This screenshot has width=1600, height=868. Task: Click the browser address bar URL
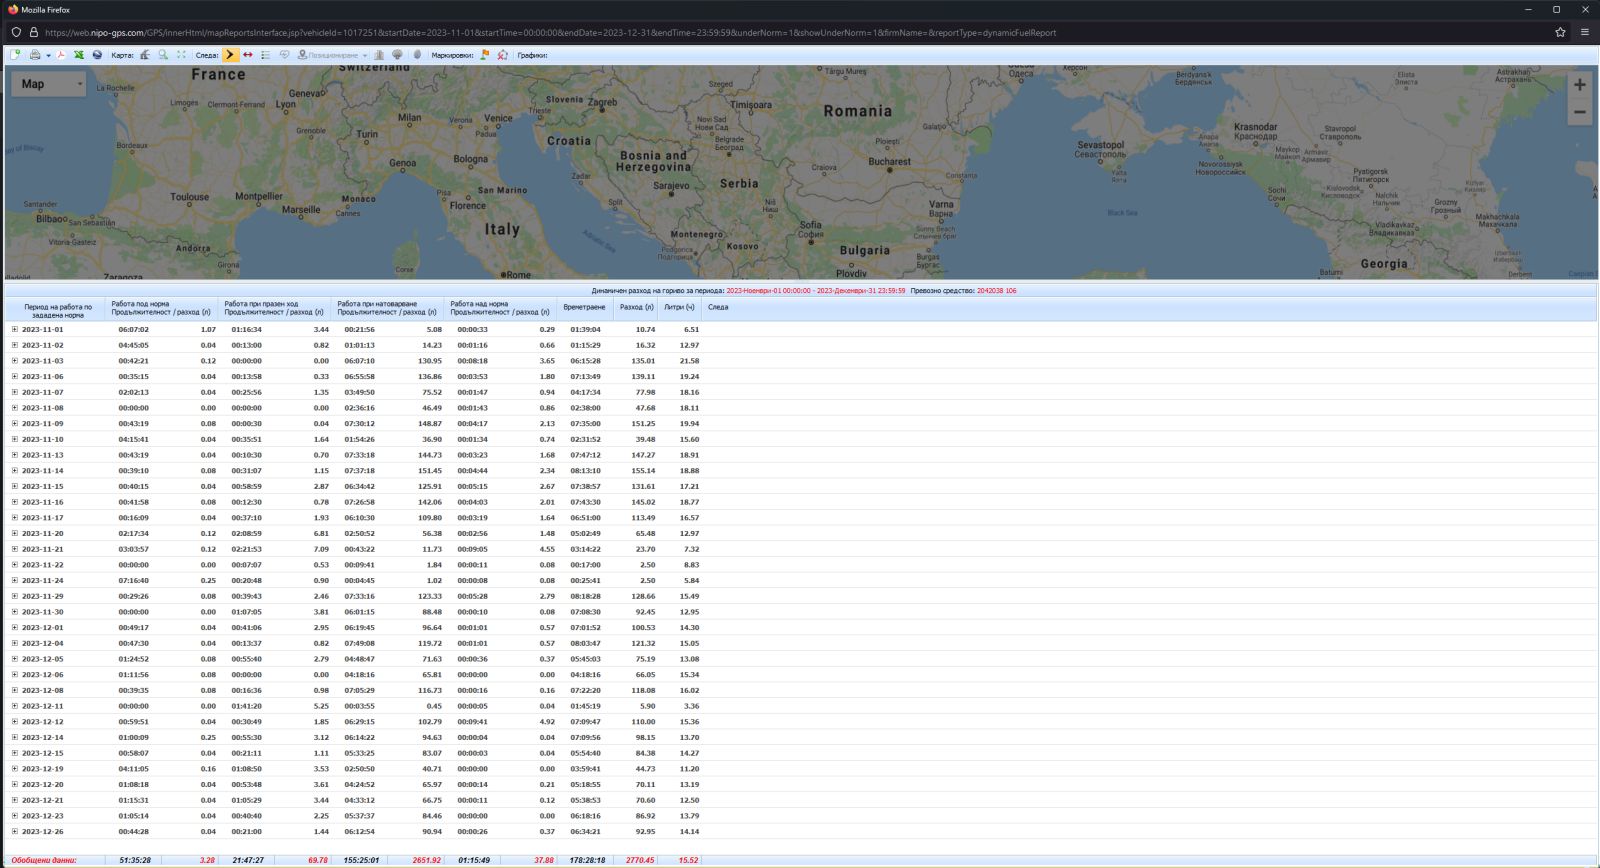(x=550, y=32)
